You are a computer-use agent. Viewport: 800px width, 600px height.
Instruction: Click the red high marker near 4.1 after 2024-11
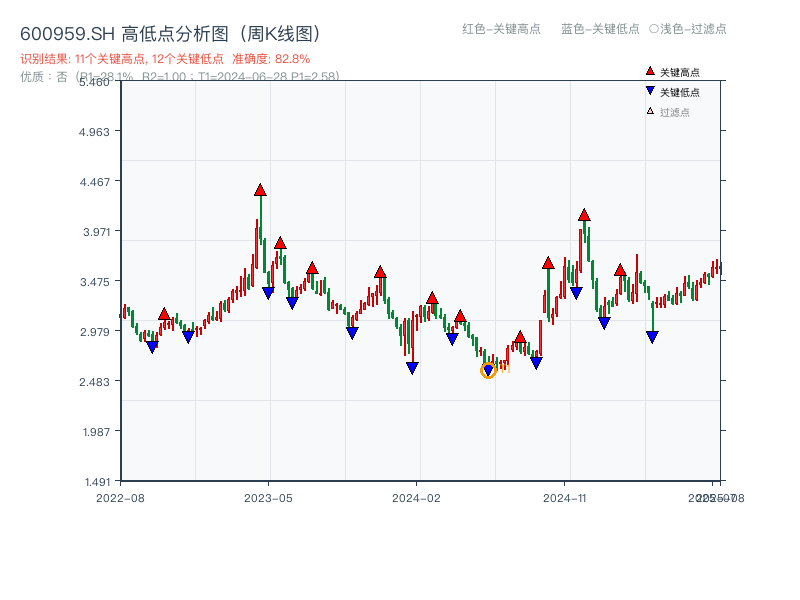584,215
